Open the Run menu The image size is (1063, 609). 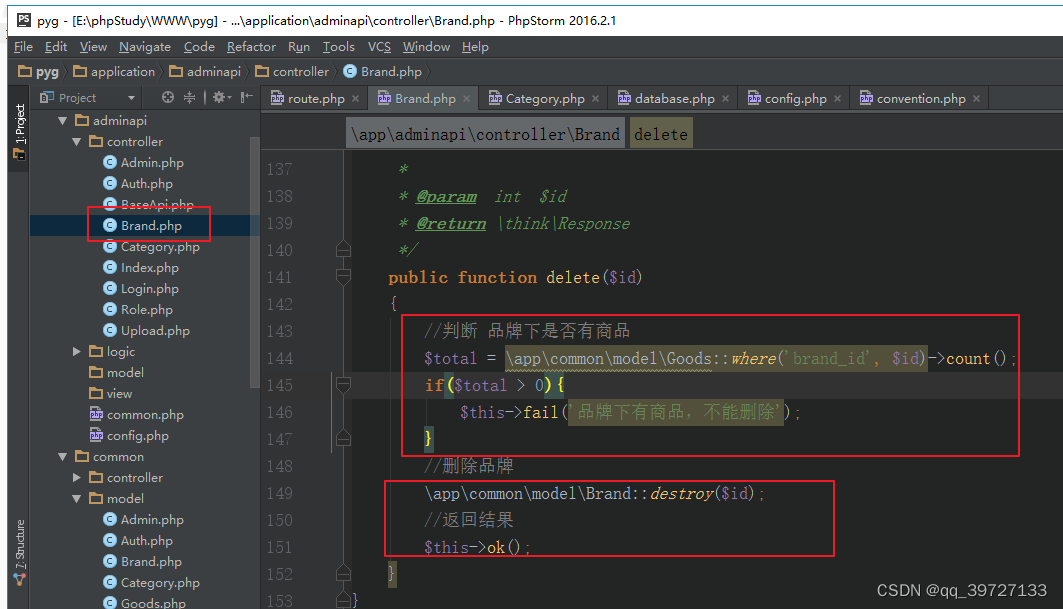click(x=298, y=47)
